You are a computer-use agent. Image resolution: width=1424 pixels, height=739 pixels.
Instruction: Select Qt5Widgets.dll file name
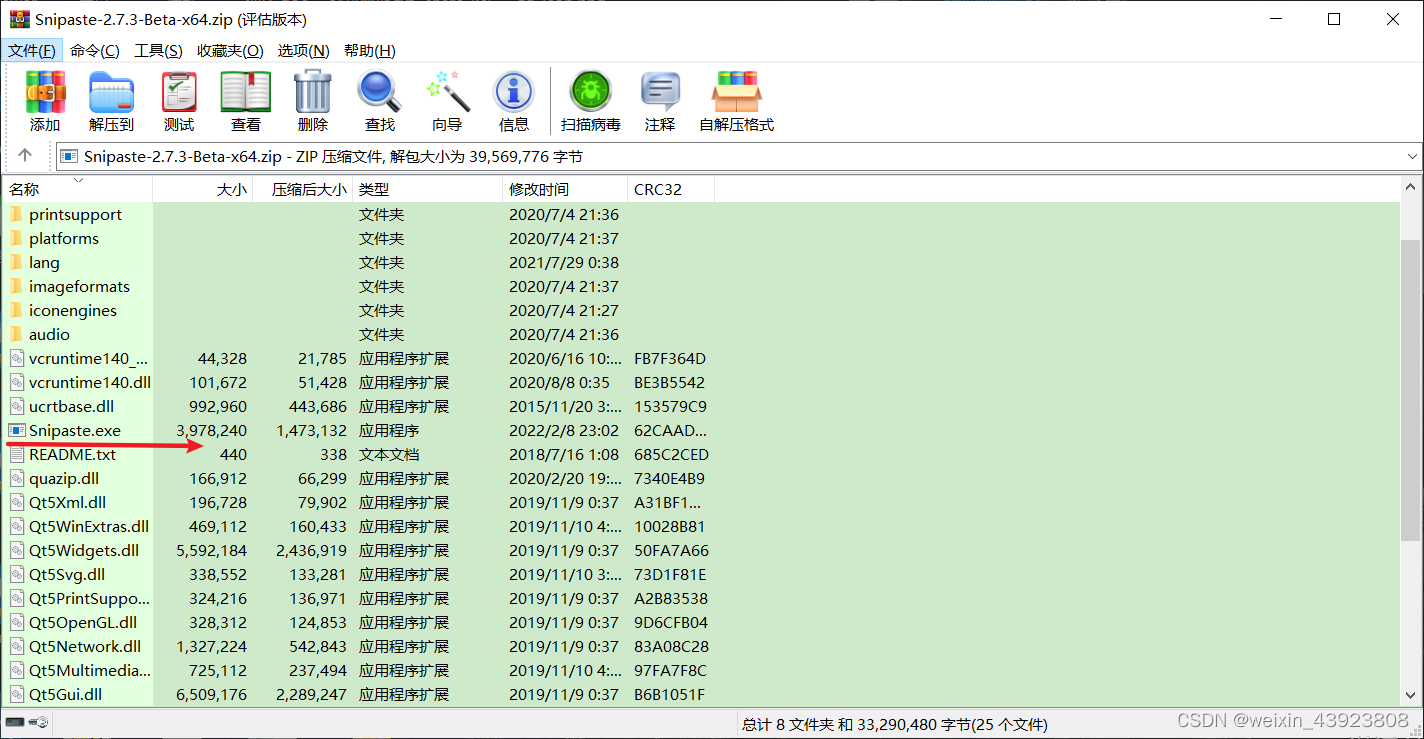[x=84, y=550]
